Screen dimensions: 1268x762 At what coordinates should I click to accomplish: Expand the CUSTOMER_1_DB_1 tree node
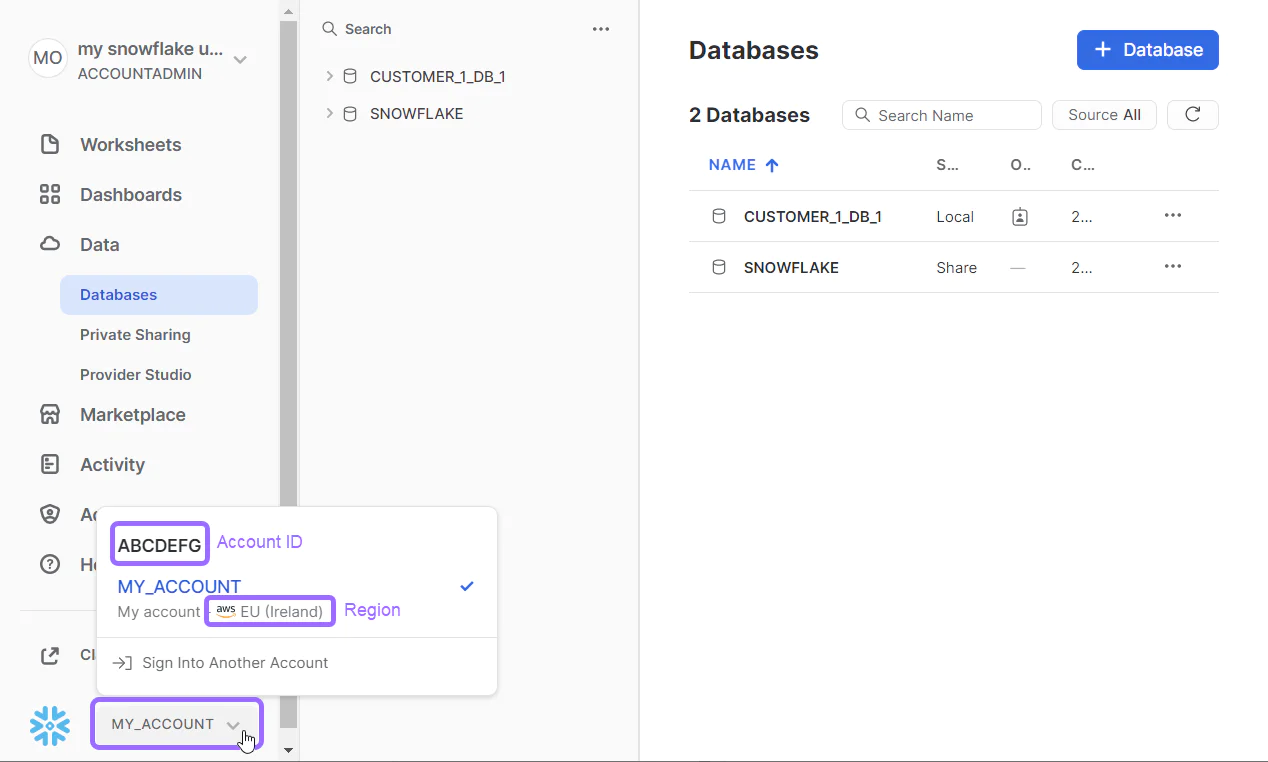tap(329, 76)
